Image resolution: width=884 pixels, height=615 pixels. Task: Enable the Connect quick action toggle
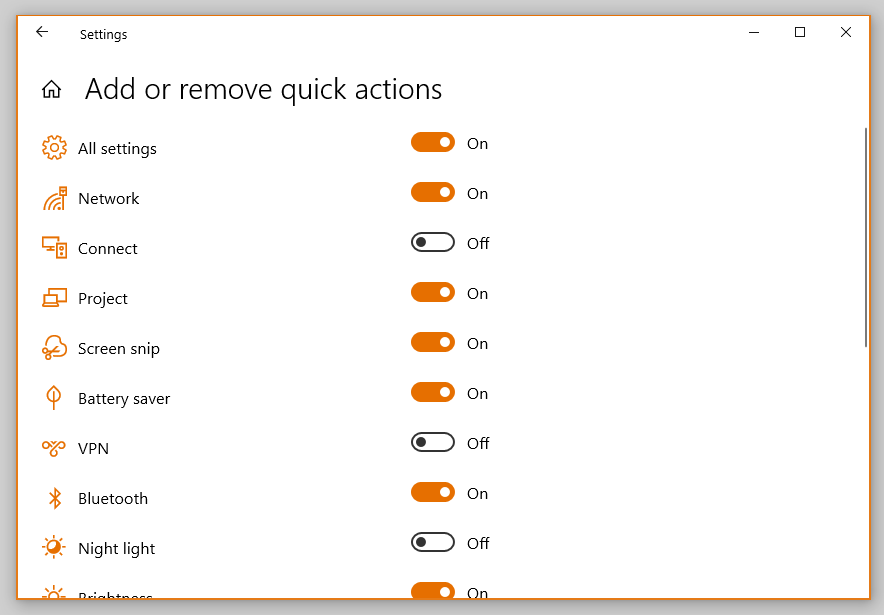pyautogui.click(x=433, y=243)
